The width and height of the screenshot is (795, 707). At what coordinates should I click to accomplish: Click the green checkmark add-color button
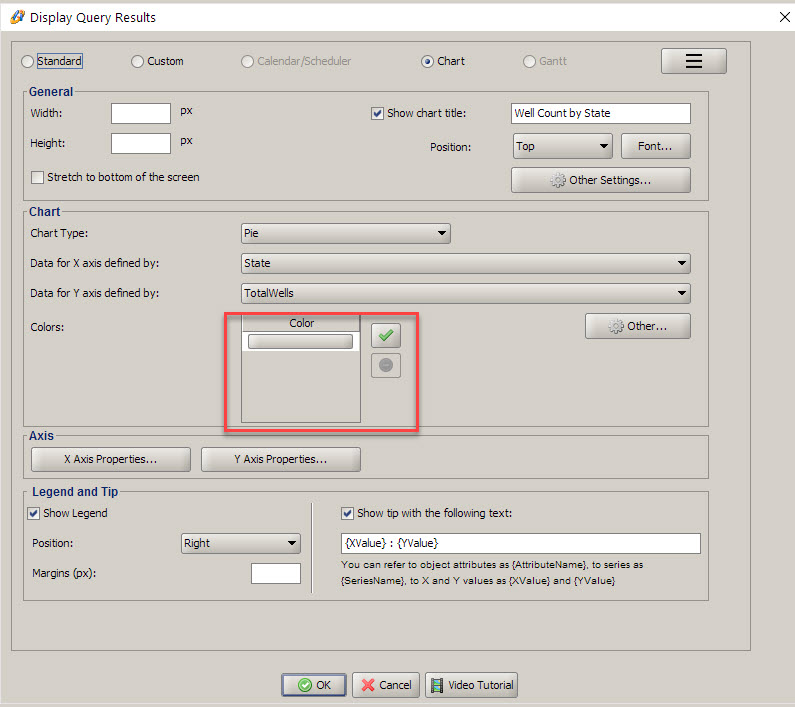pos(386,336)
